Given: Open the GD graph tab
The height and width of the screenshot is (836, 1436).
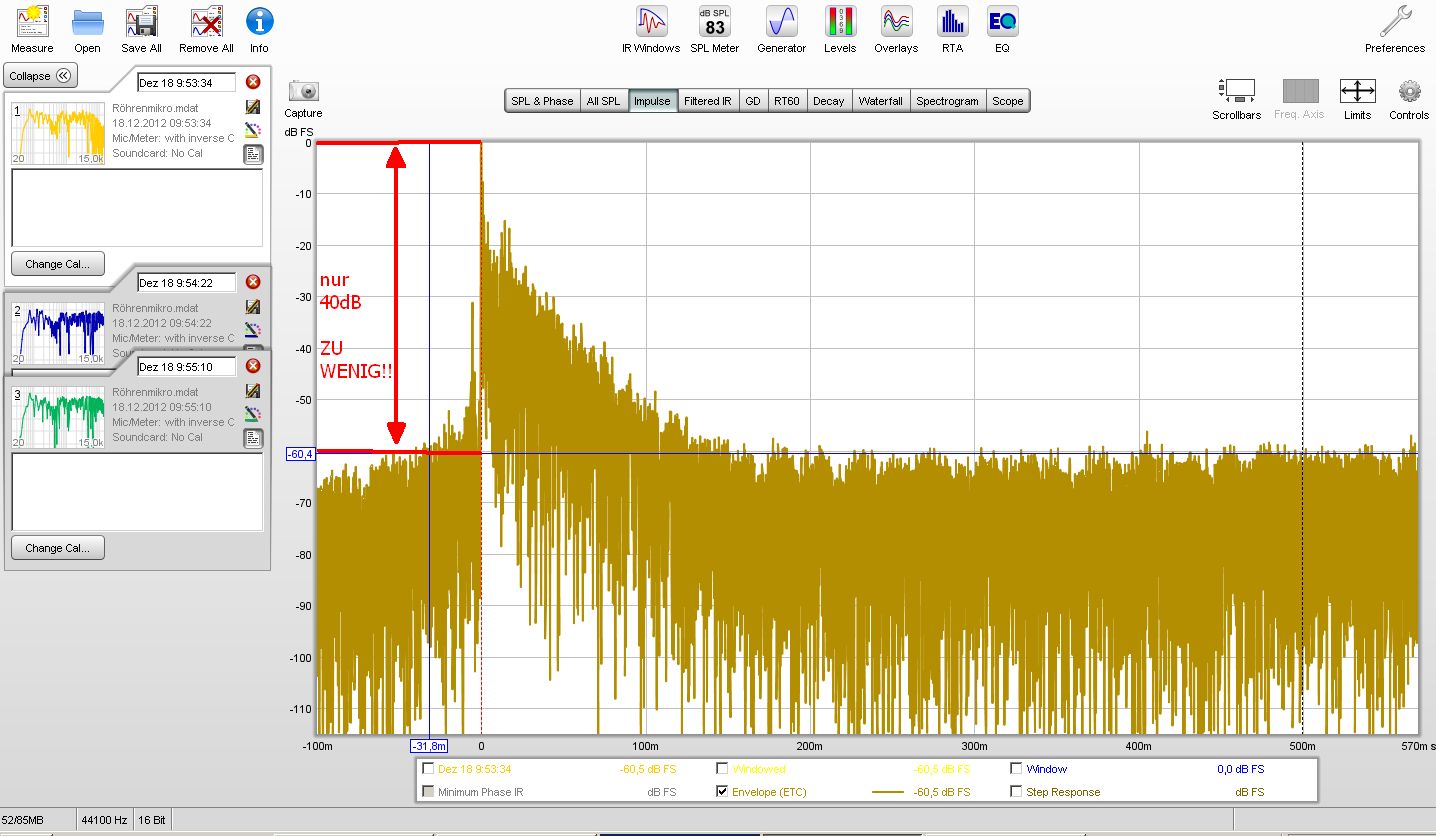Looking at the screenshot, I should [753, 101].
